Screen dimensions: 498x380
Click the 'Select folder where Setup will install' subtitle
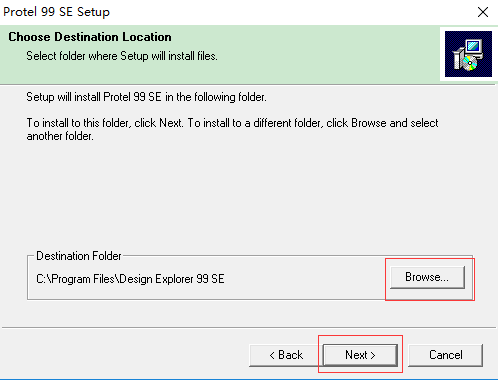pyautogui.click(x=122, y=56)
